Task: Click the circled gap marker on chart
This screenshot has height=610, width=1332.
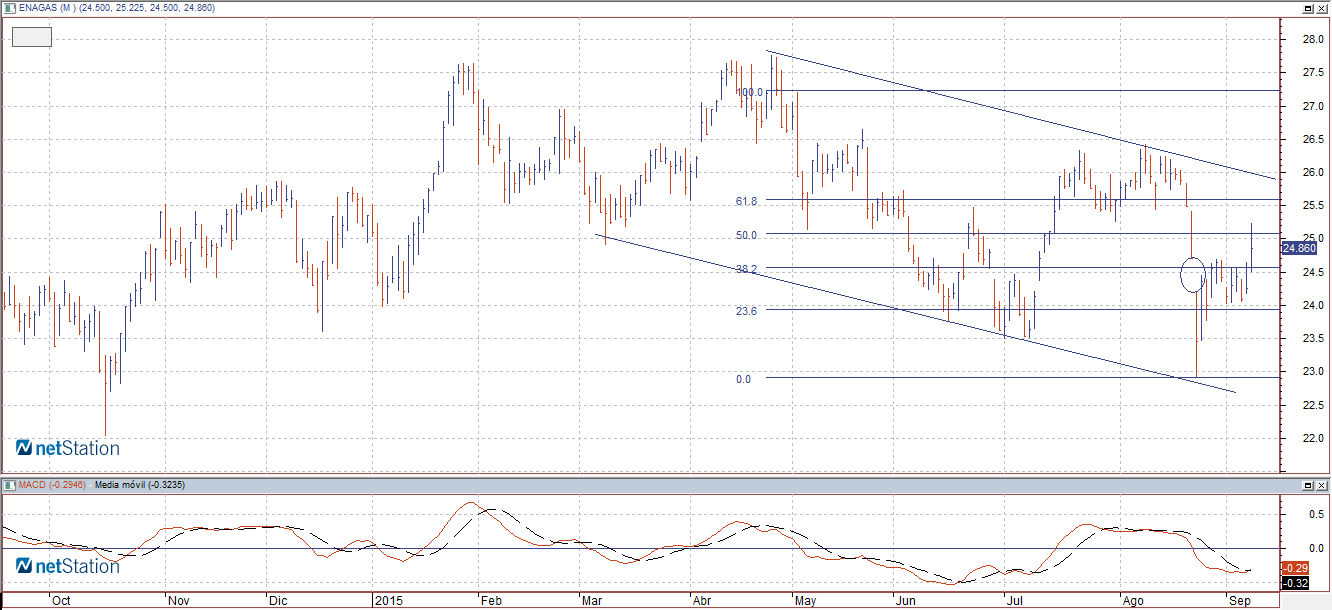Action: coord(1192,274)
